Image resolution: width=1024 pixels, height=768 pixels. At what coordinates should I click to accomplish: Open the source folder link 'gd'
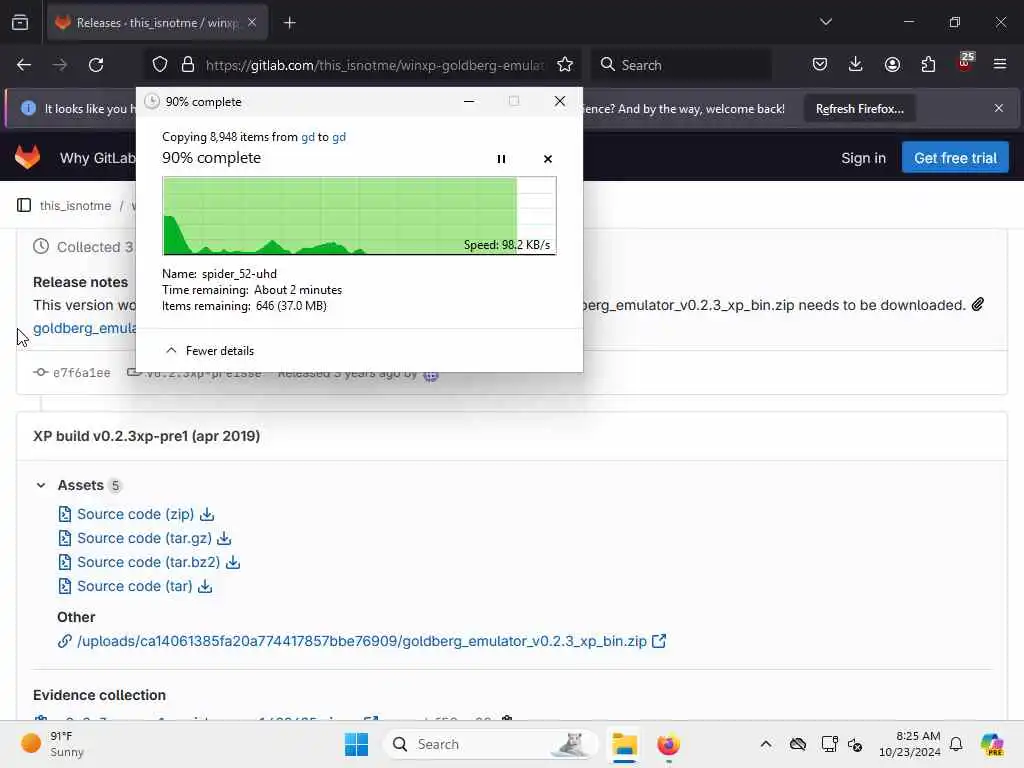[x=308, y=137]
